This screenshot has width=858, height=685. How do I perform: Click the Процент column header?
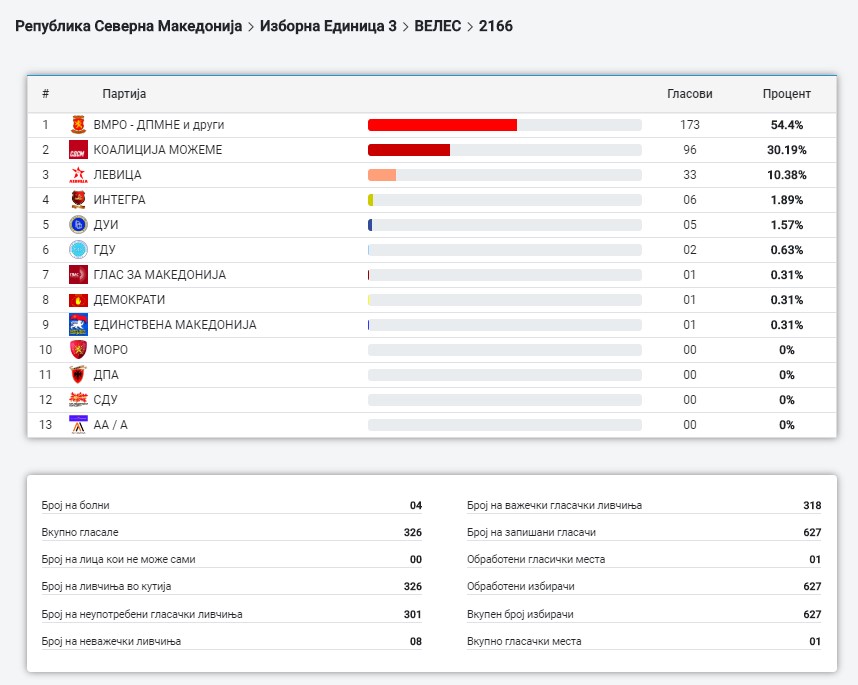click(786, 94)
